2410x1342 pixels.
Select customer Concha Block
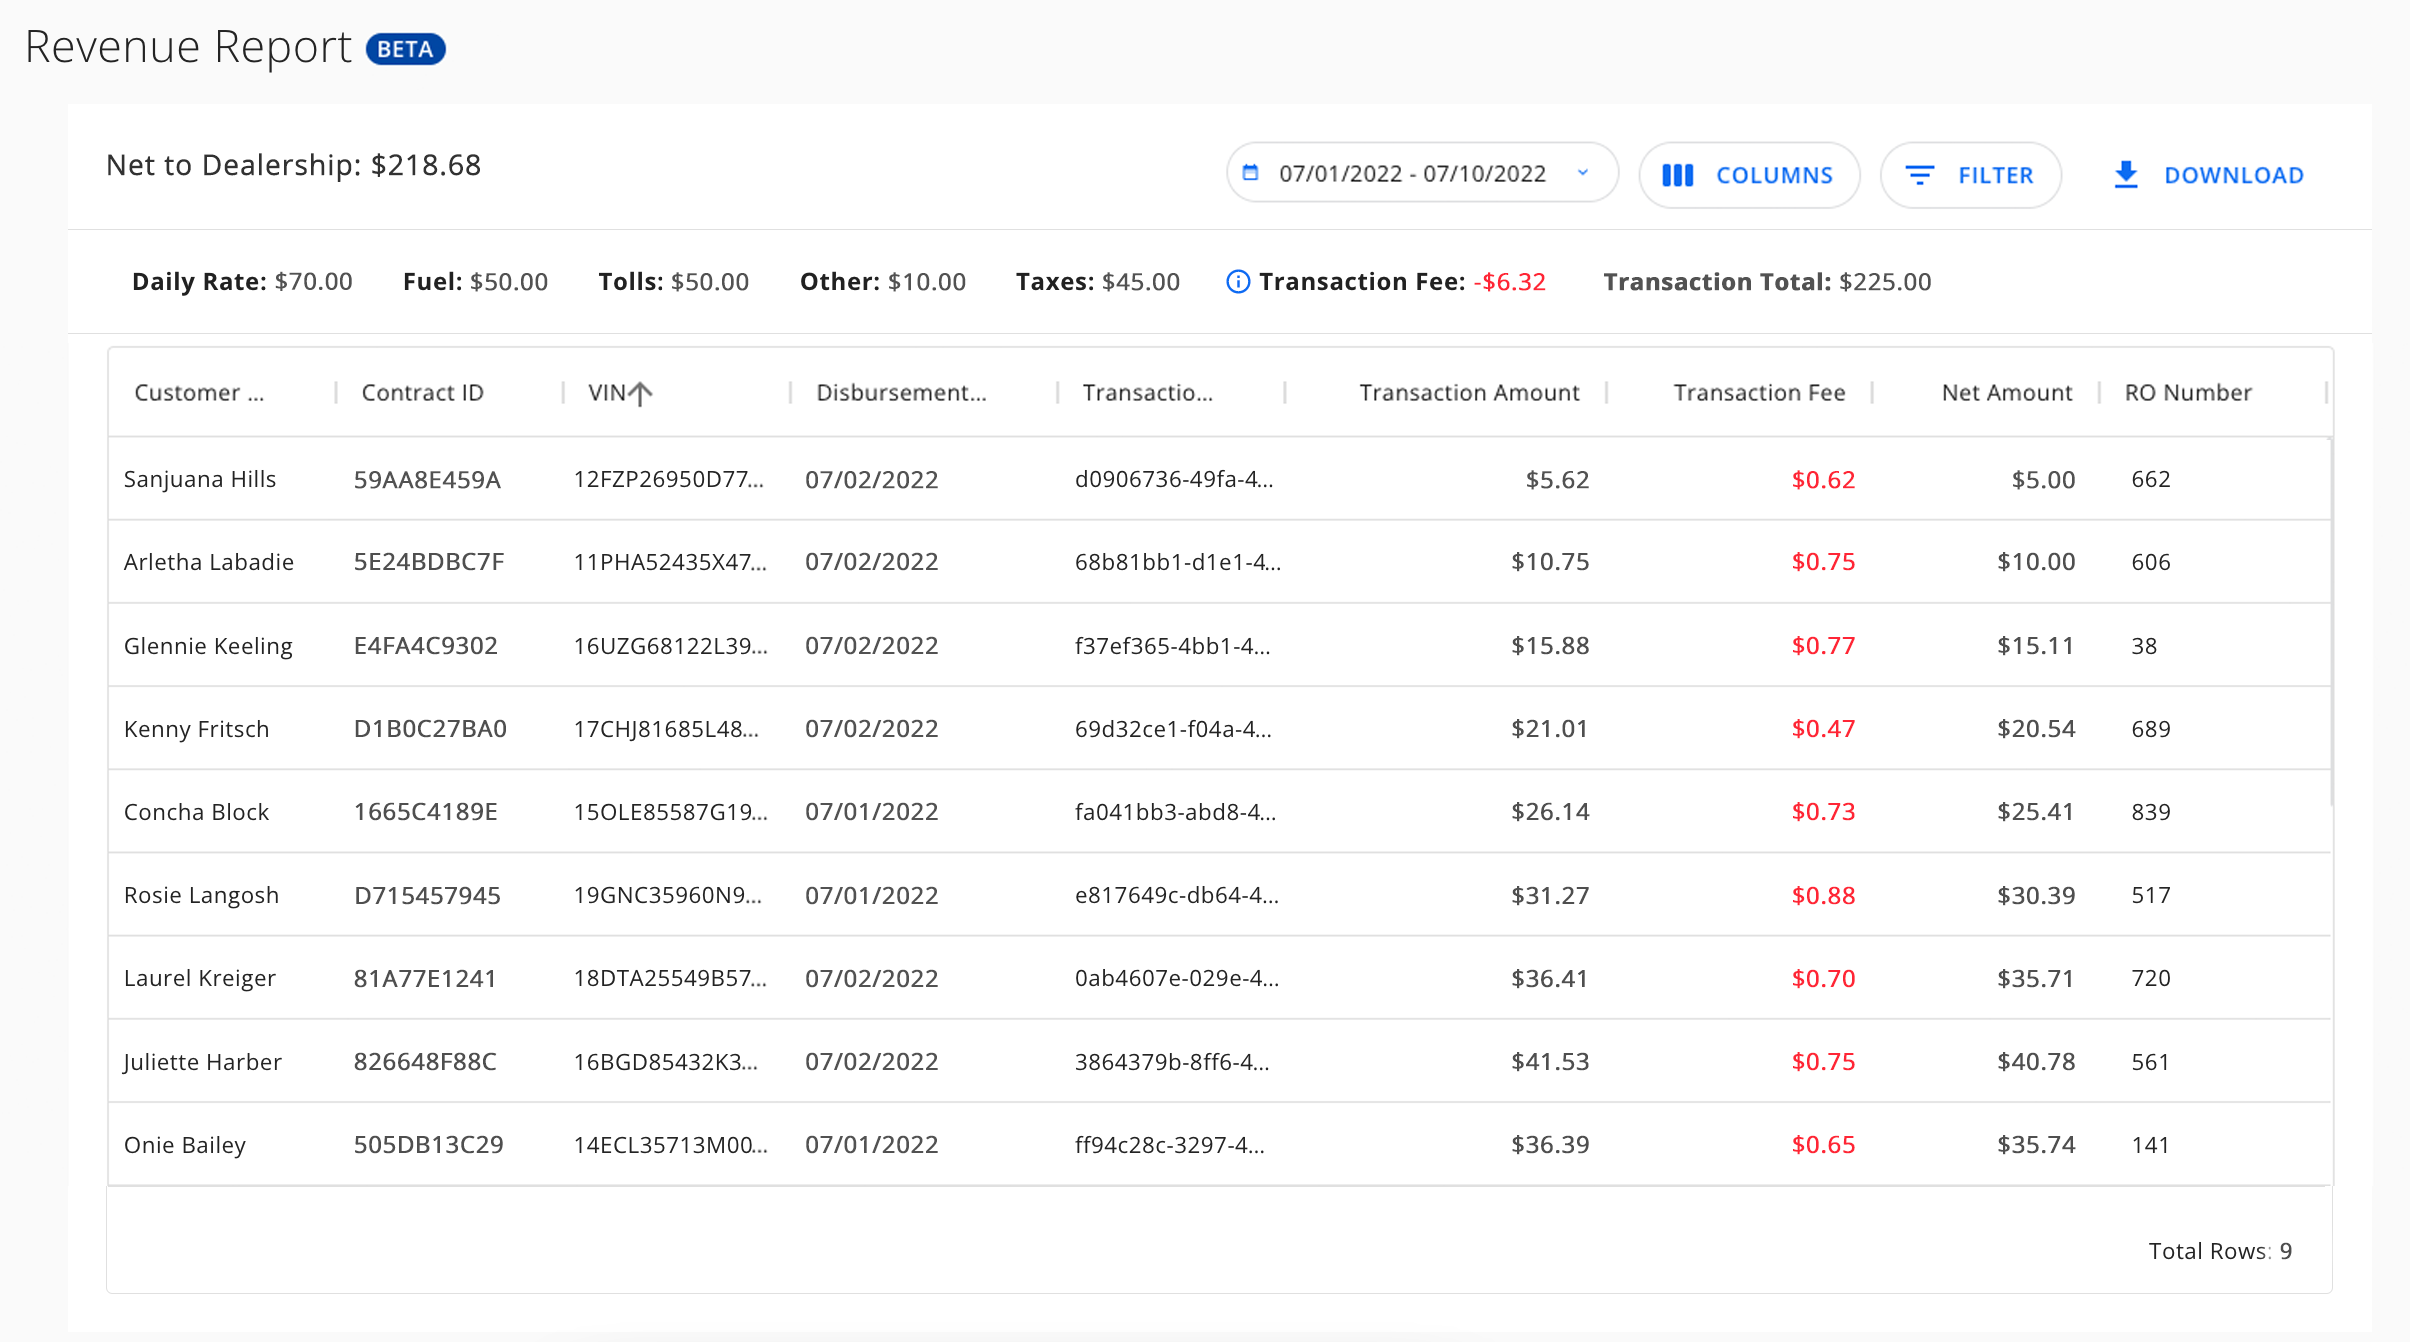(x=197, y=812)
